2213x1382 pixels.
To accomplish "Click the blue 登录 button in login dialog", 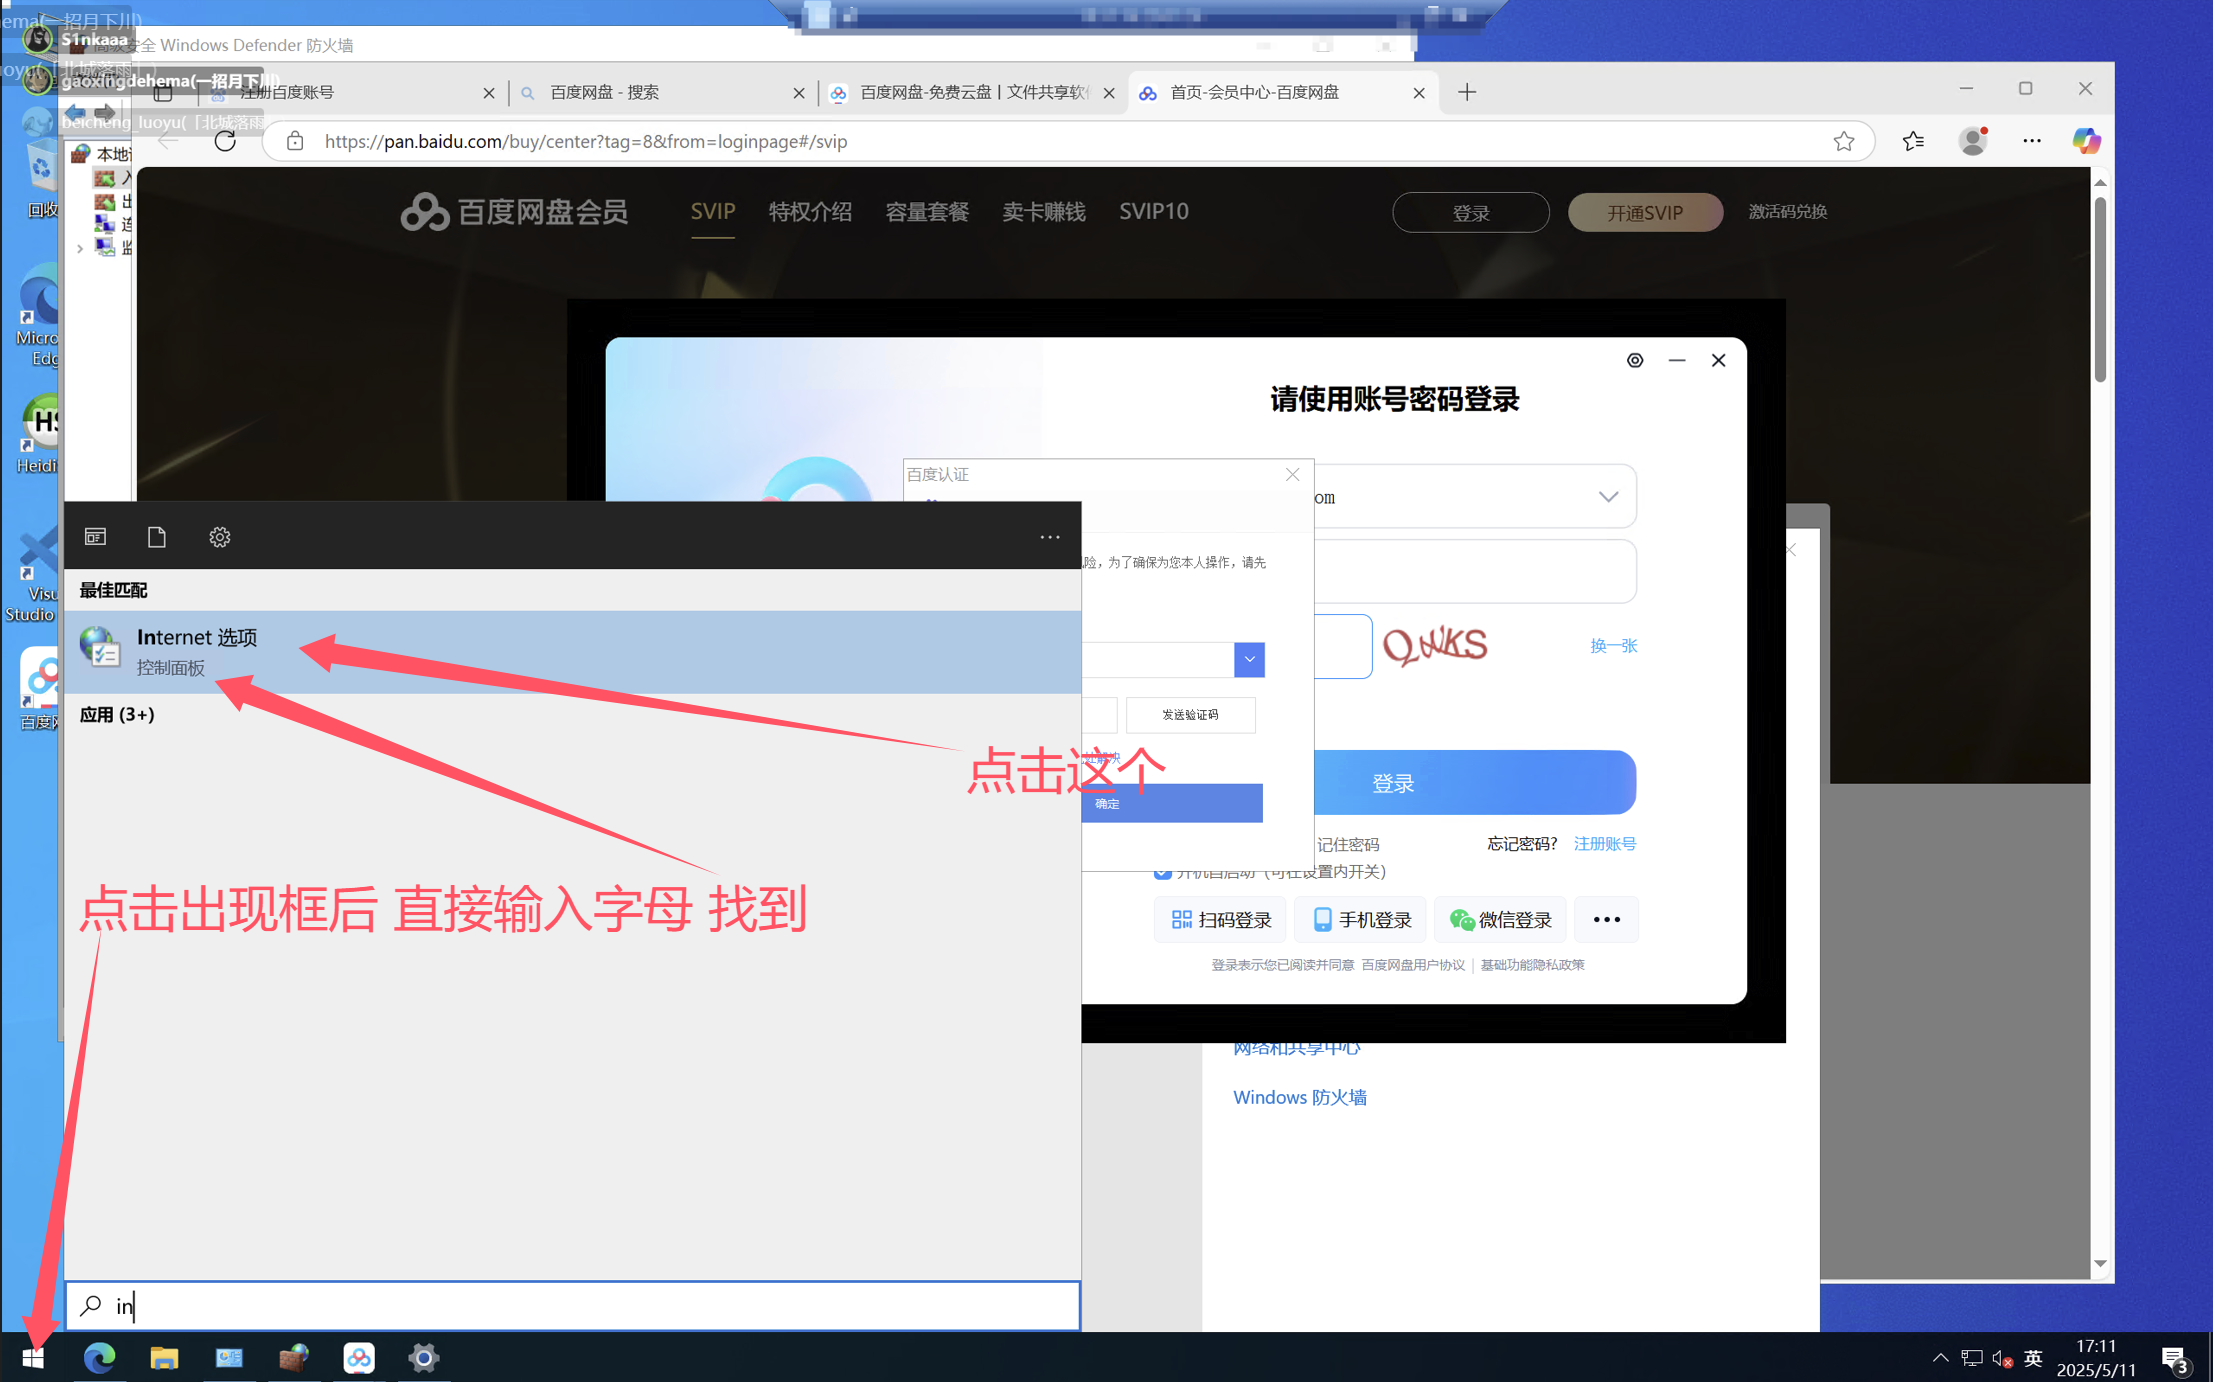I will pyautogui.click(x=1476, y=783).
